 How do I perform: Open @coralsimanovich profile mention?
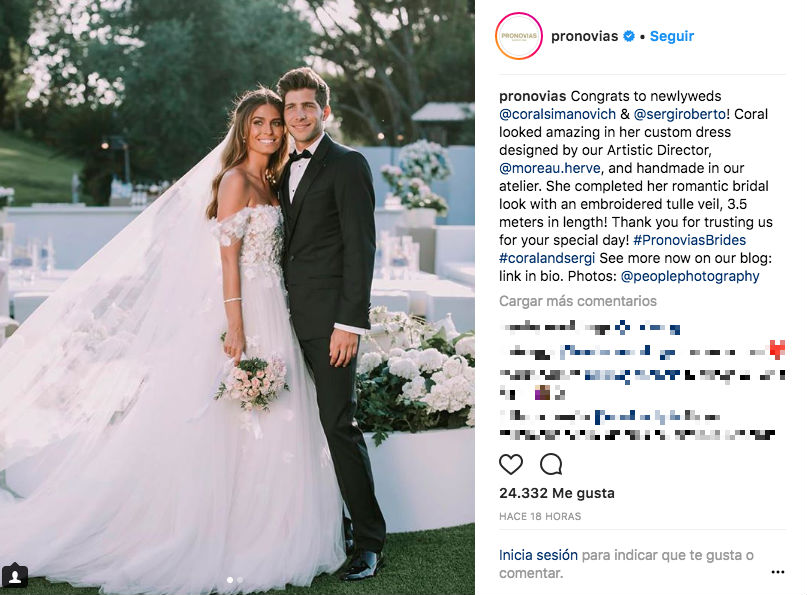557,114
